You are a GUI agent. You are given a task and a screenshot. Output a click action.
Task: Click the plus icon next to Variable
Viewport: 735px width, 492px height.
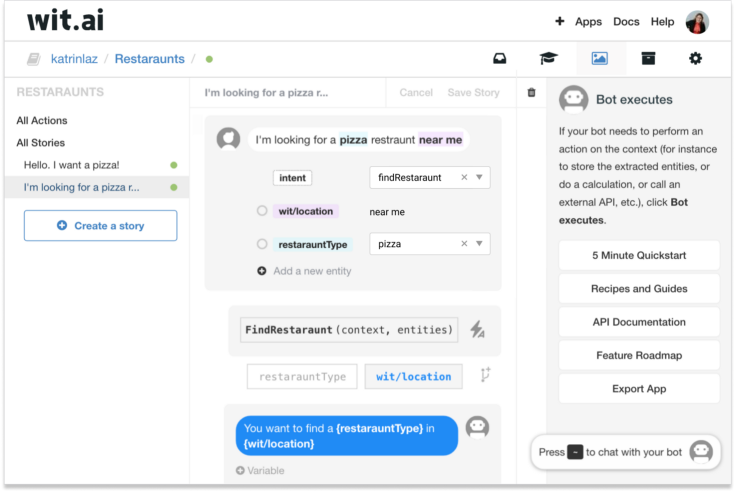coord(240,470)
